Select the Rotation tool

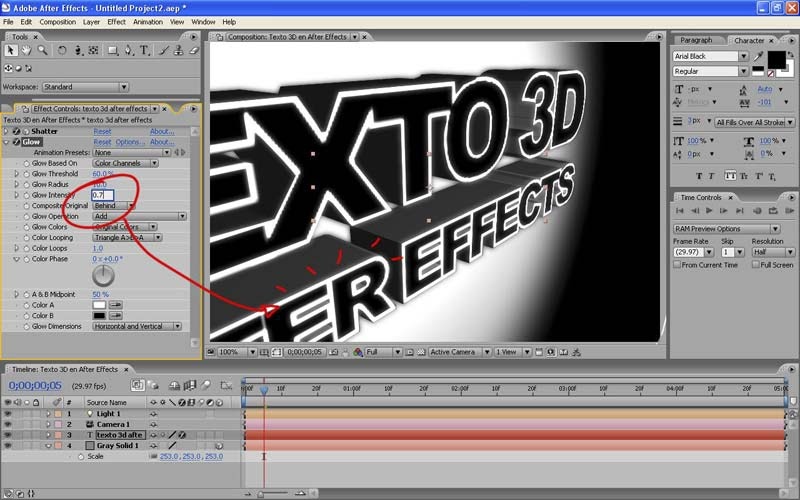pyautogui.click(x=62, y=50)
